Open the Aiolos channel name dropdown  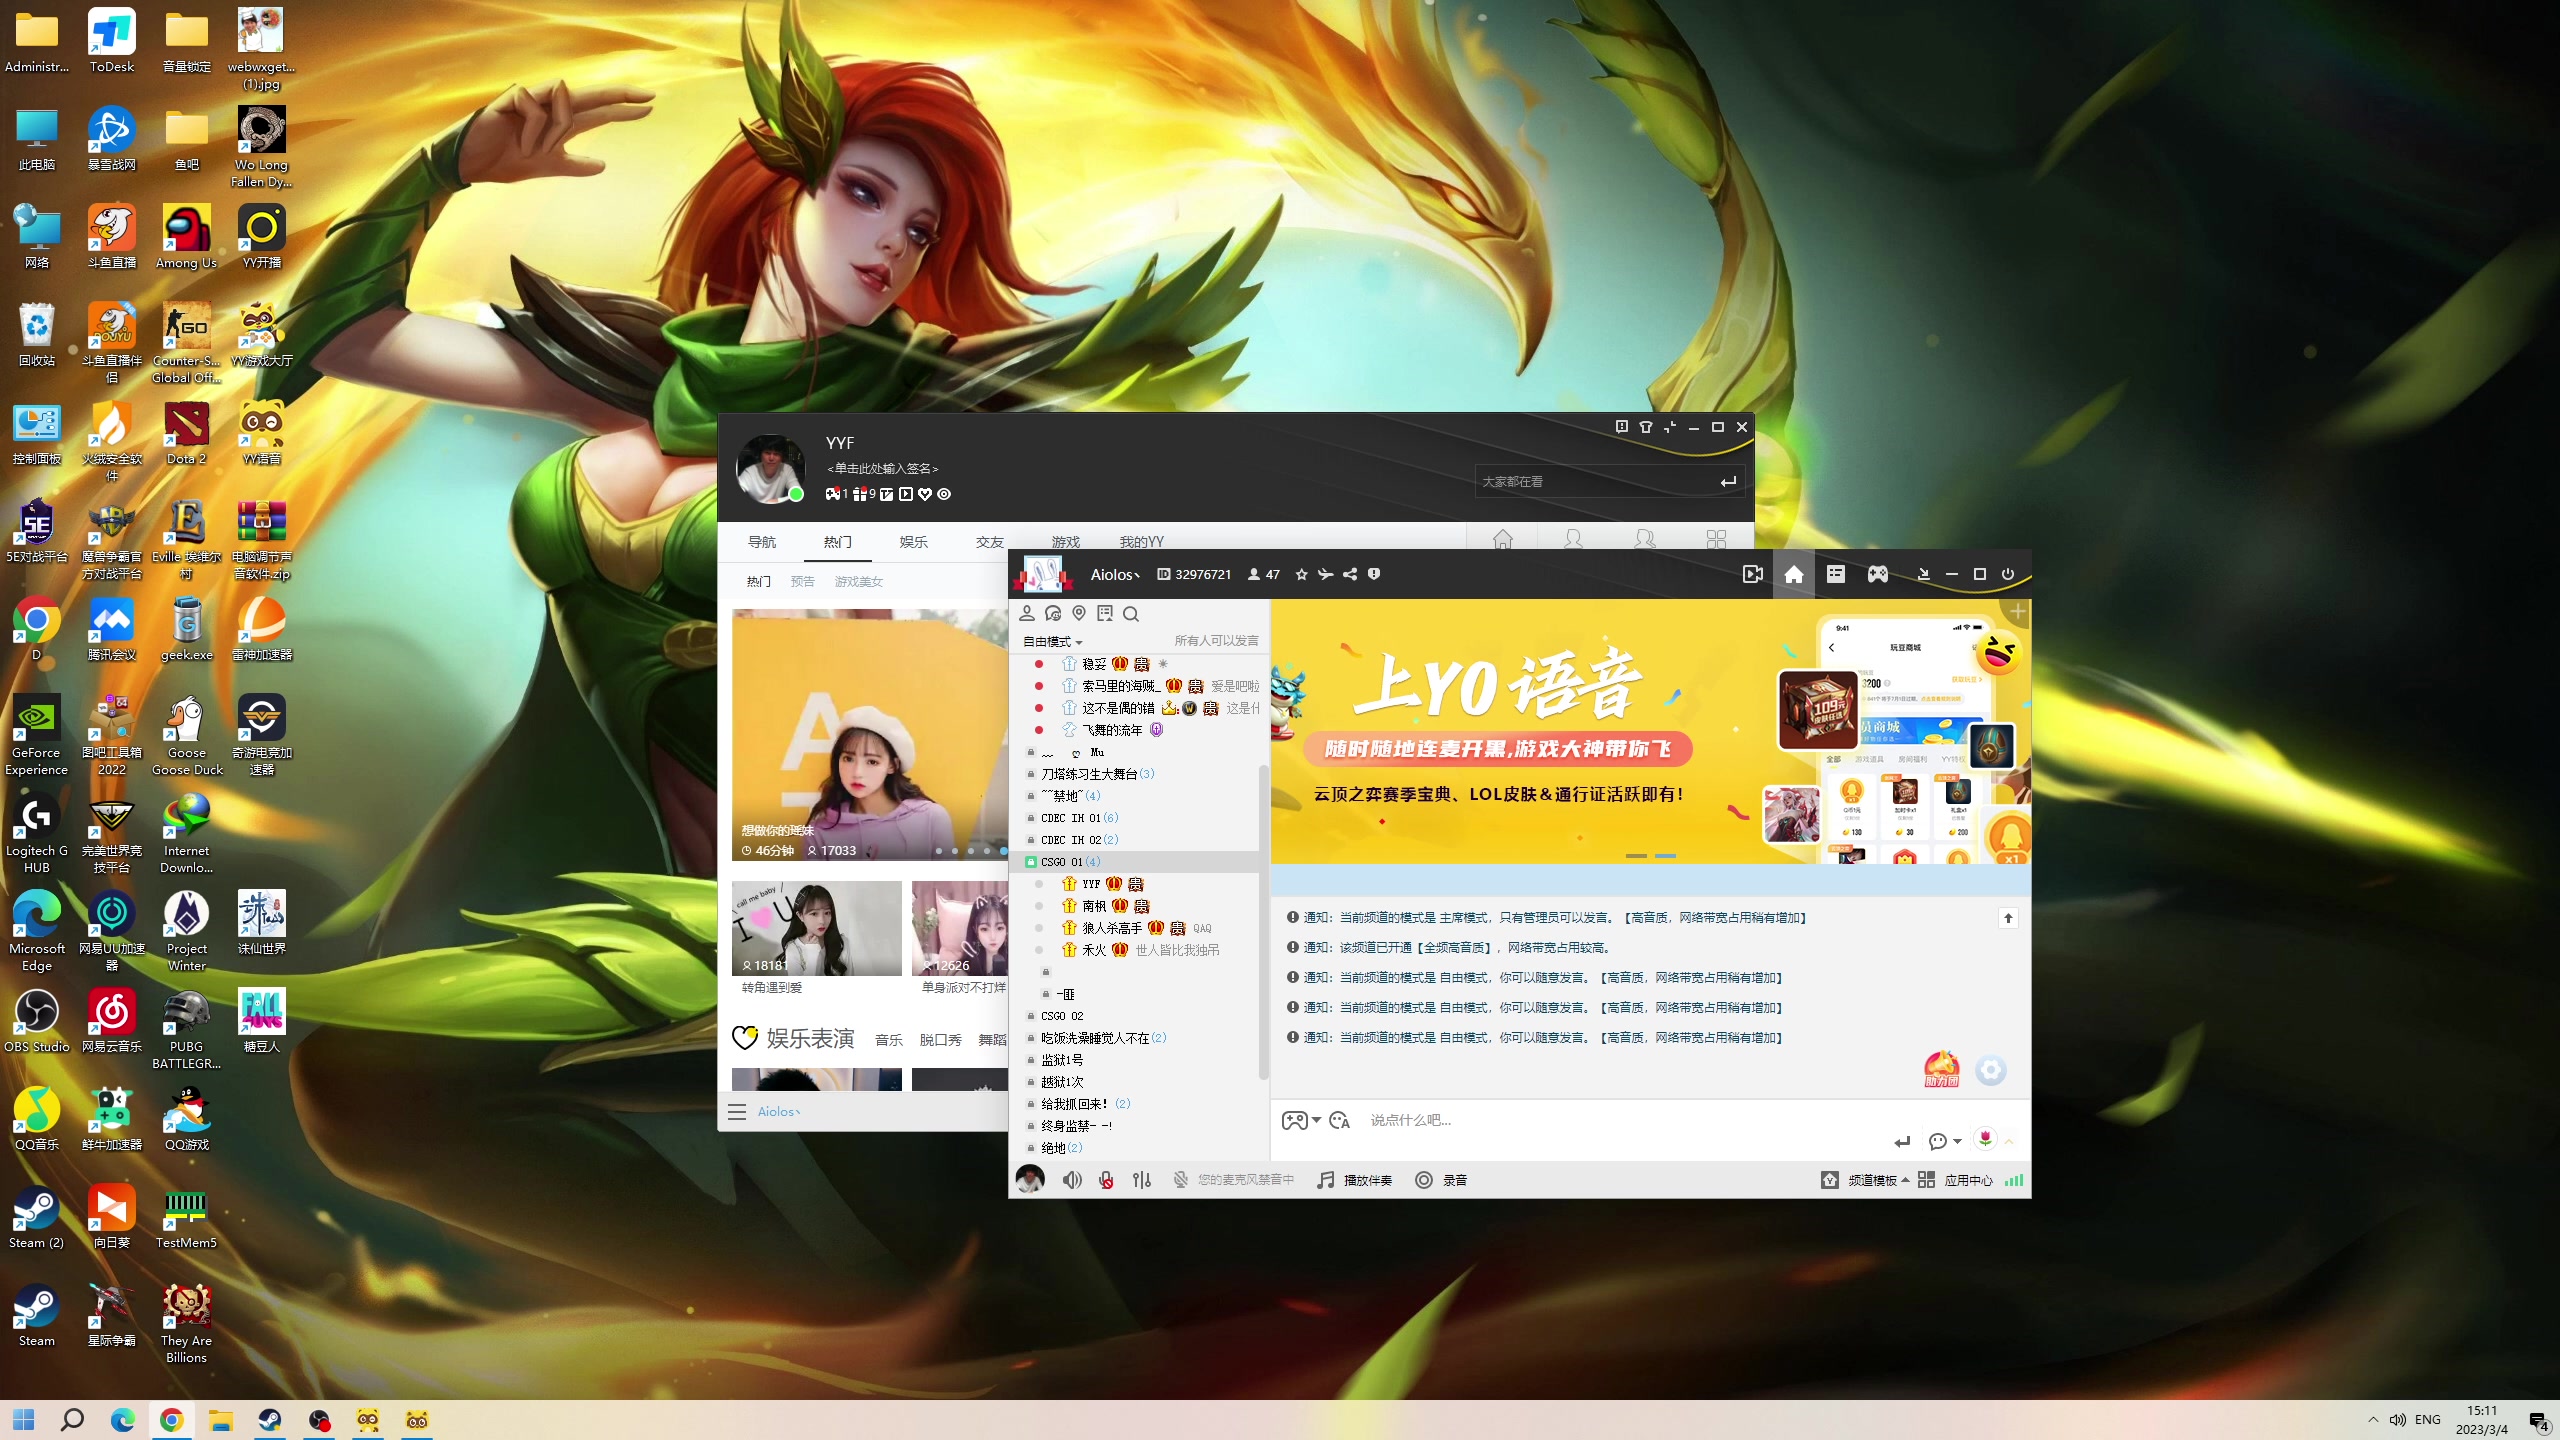click(1115, 574)
